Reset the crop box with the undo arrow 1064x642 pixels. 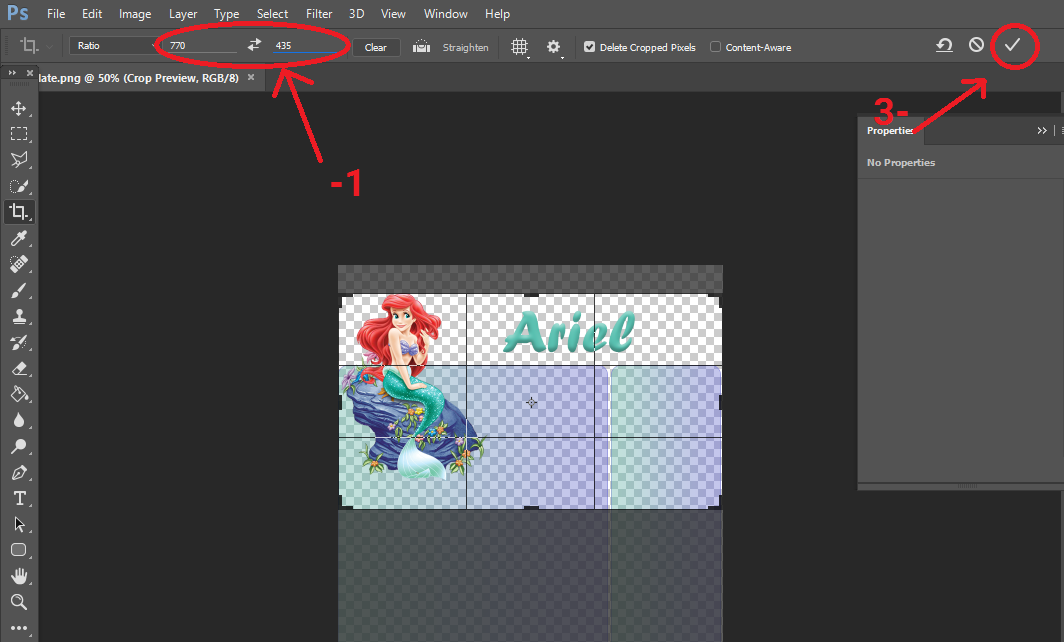944,45
